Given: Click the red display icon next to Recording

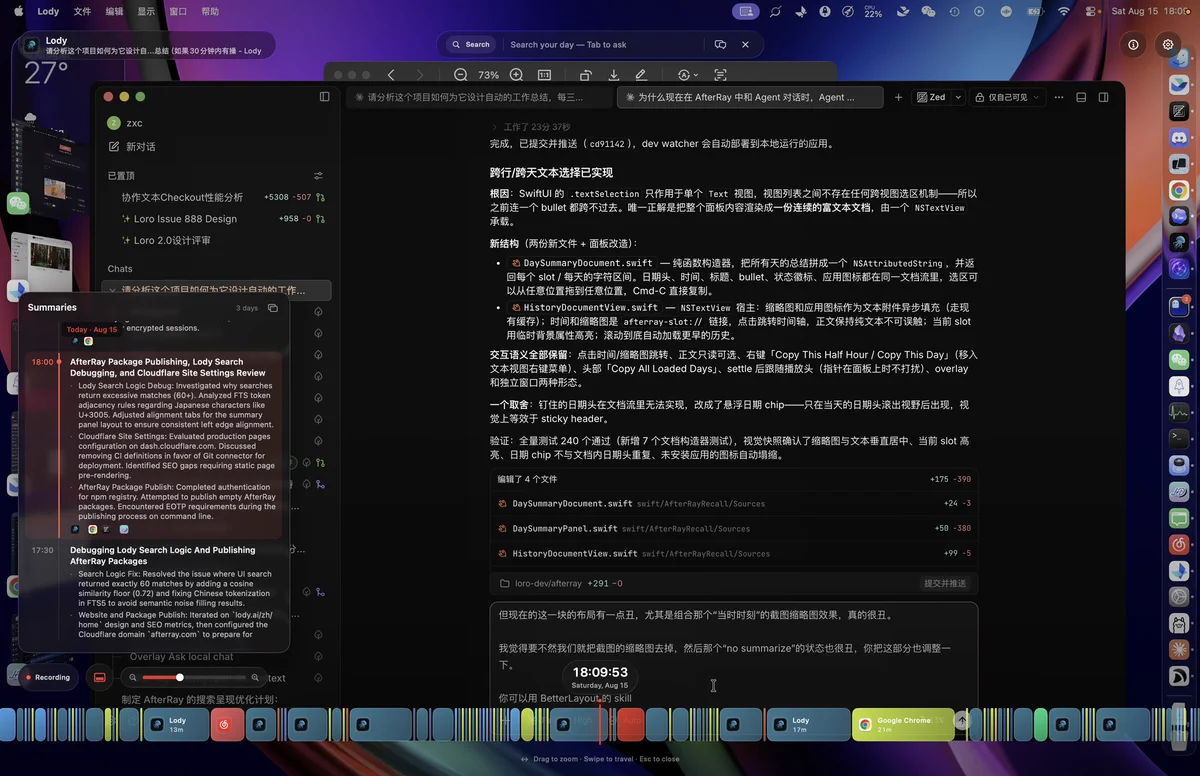Looking at the screenshot, I should (100, 677).
